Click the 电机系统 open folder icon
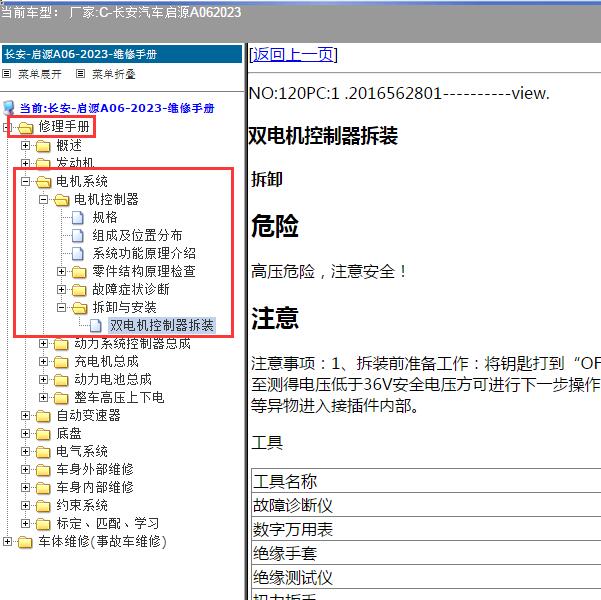Screen dimensions: 601x600 [43, 182]
